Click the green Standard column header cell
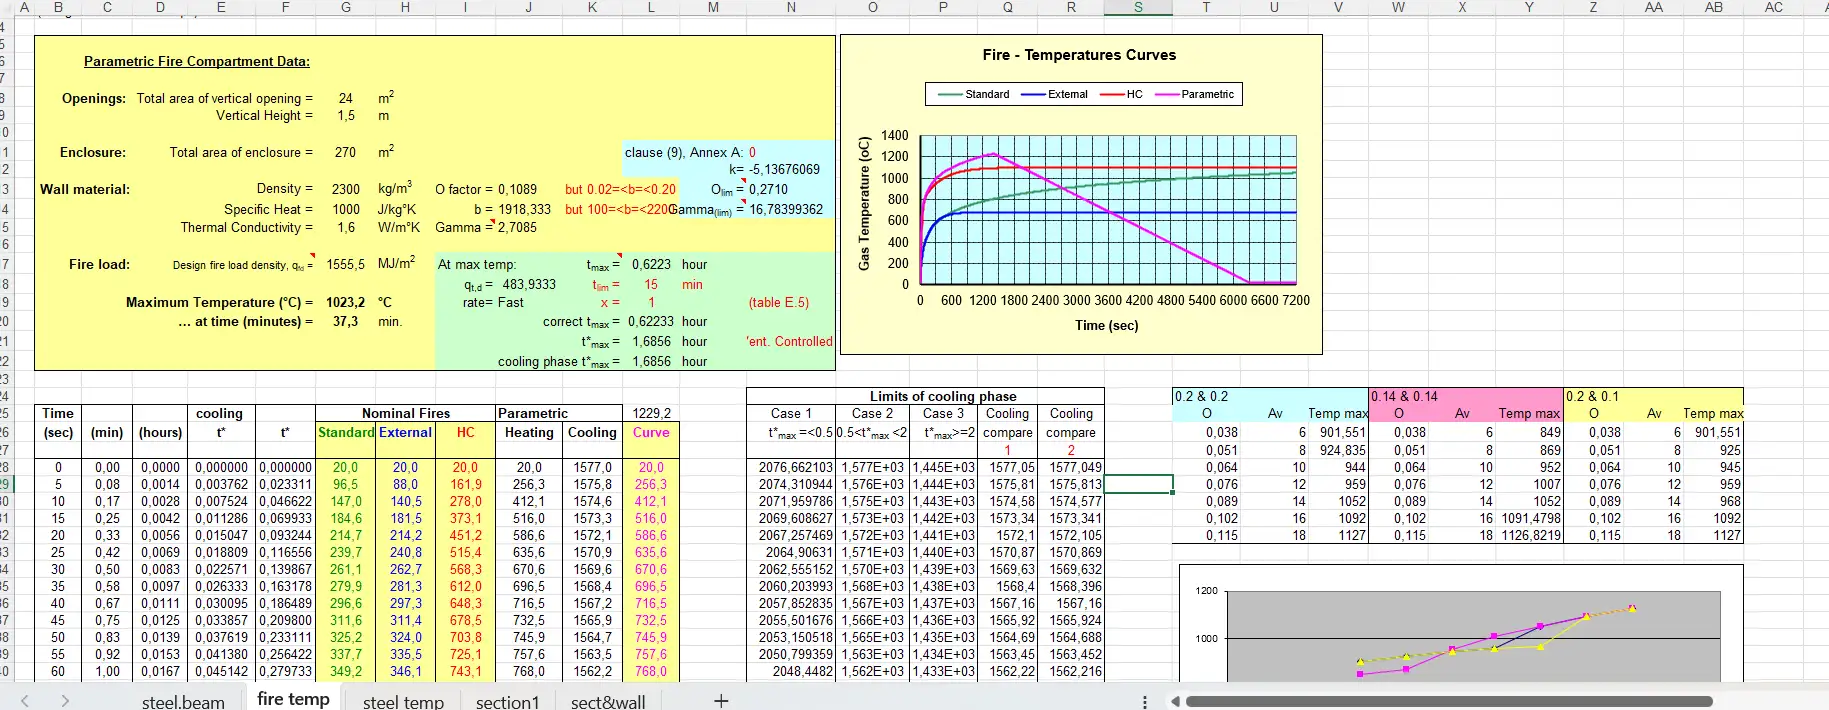This screenshot has height=710, width=1829. pyautogui.click(x=346, y=433)
